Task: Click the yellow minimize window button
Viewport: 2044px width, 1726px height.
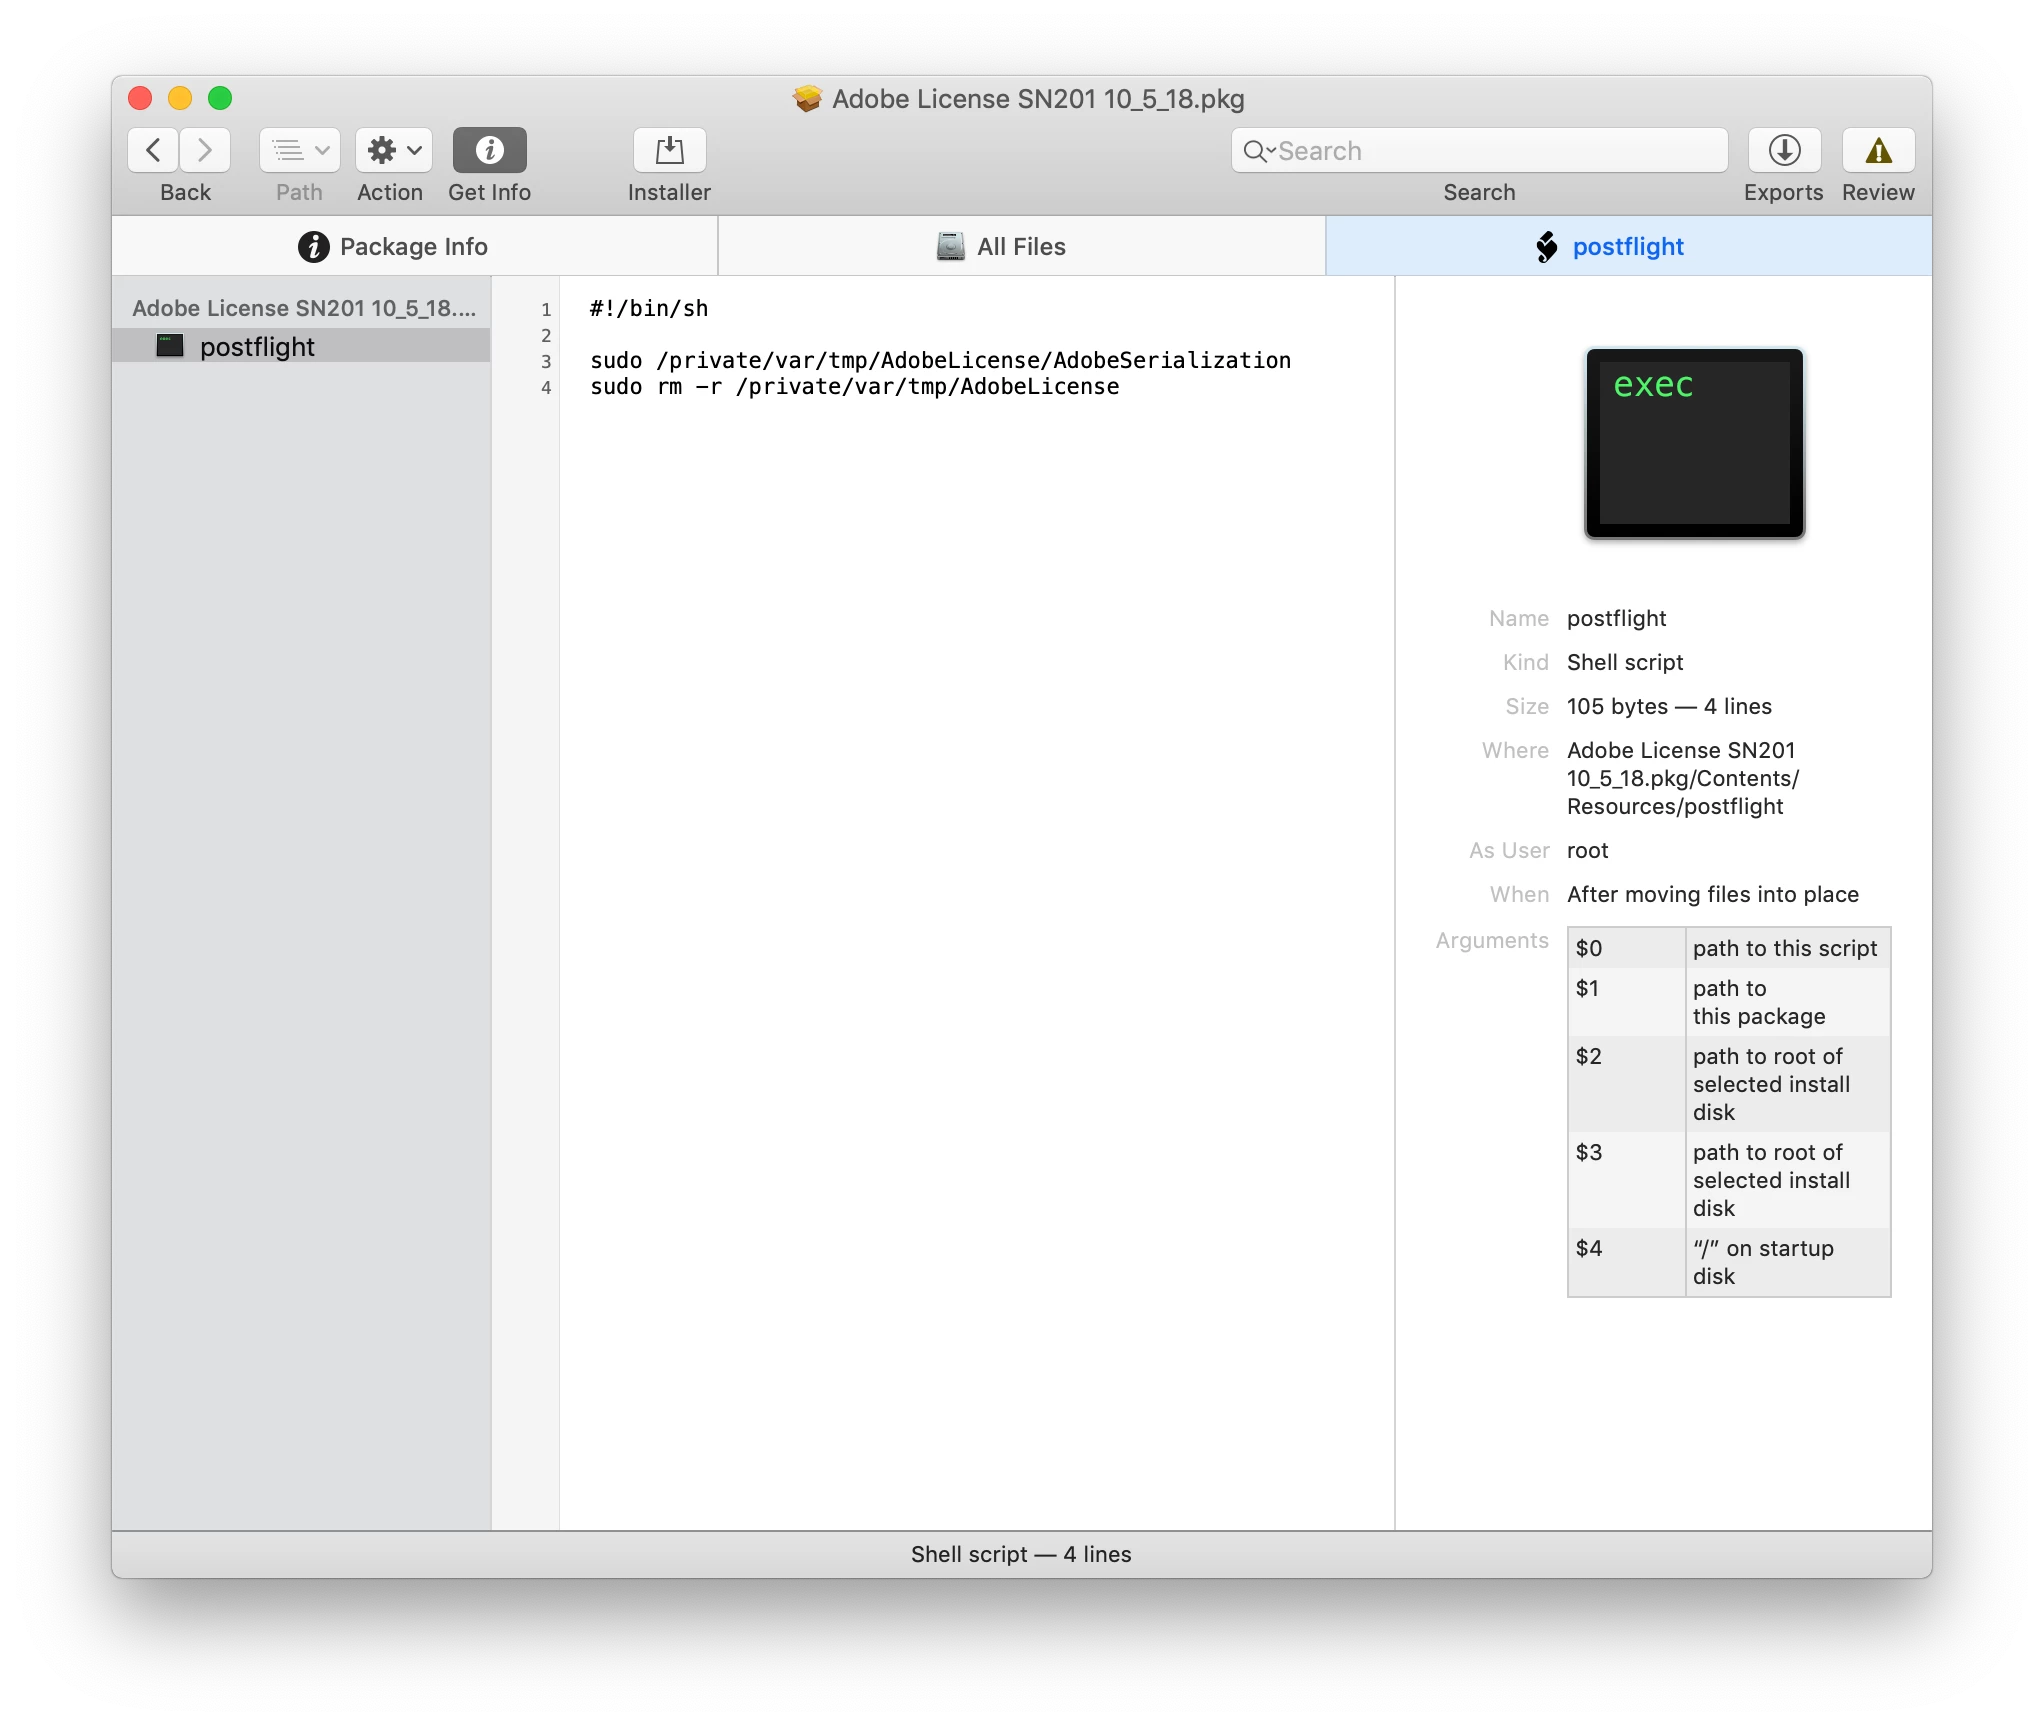Action: [x=180, y=98]
